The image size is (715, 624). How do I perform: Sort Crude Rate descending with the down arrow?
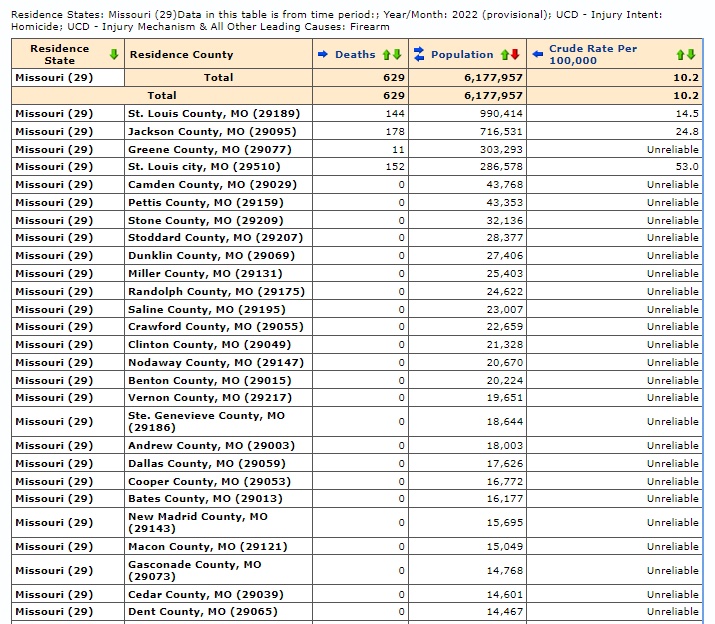691,54
